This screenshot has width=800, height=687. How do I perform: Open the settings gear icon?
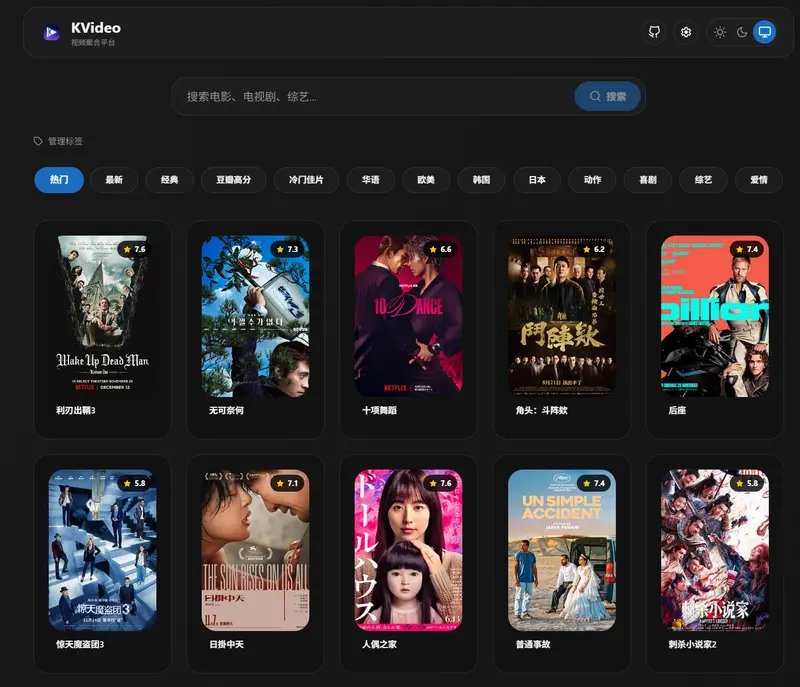[686, 32]
